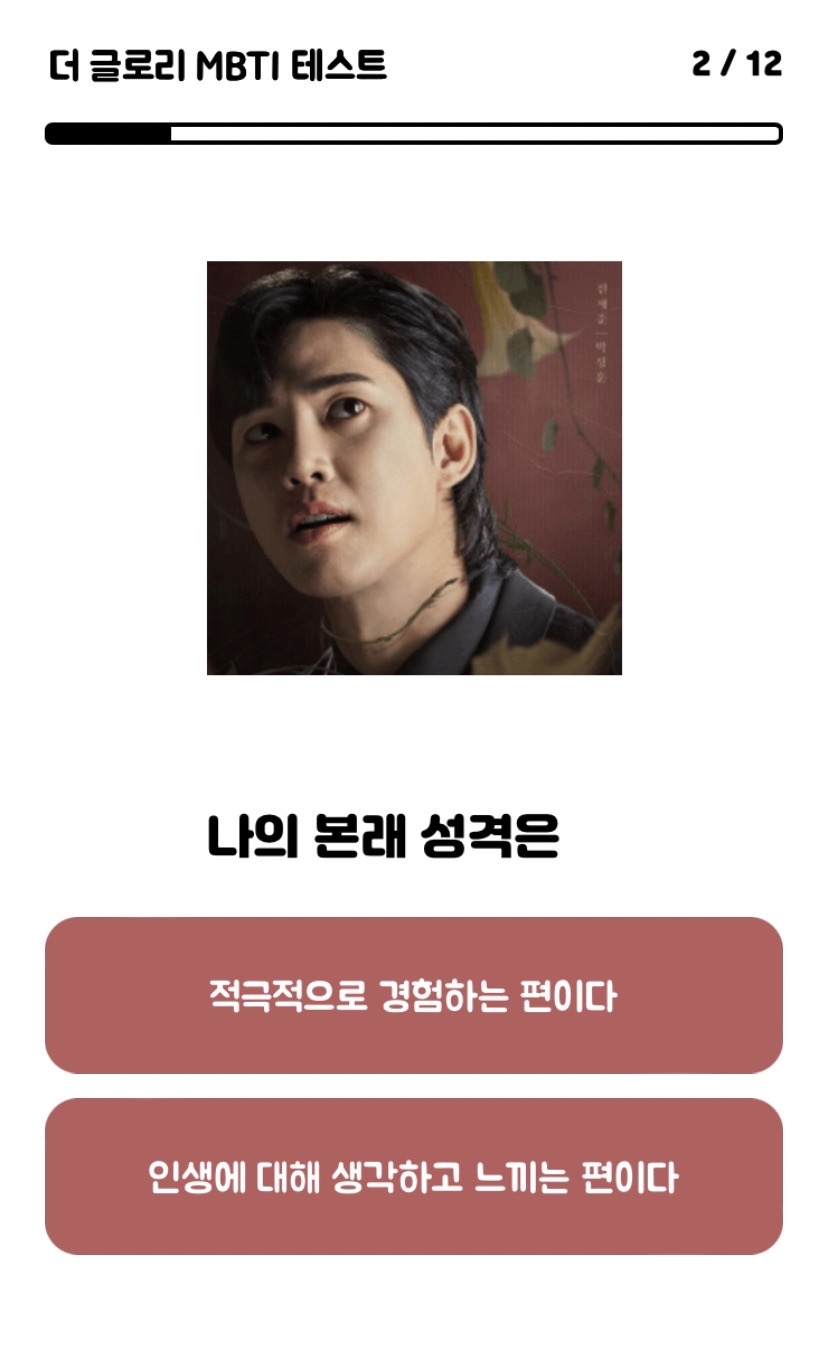Viewport: 828px width, 1349px height.
Task: Choose the answer 인생에 대해 생각하고 느끼는 편이다
Action: [x=413, y=1176]
